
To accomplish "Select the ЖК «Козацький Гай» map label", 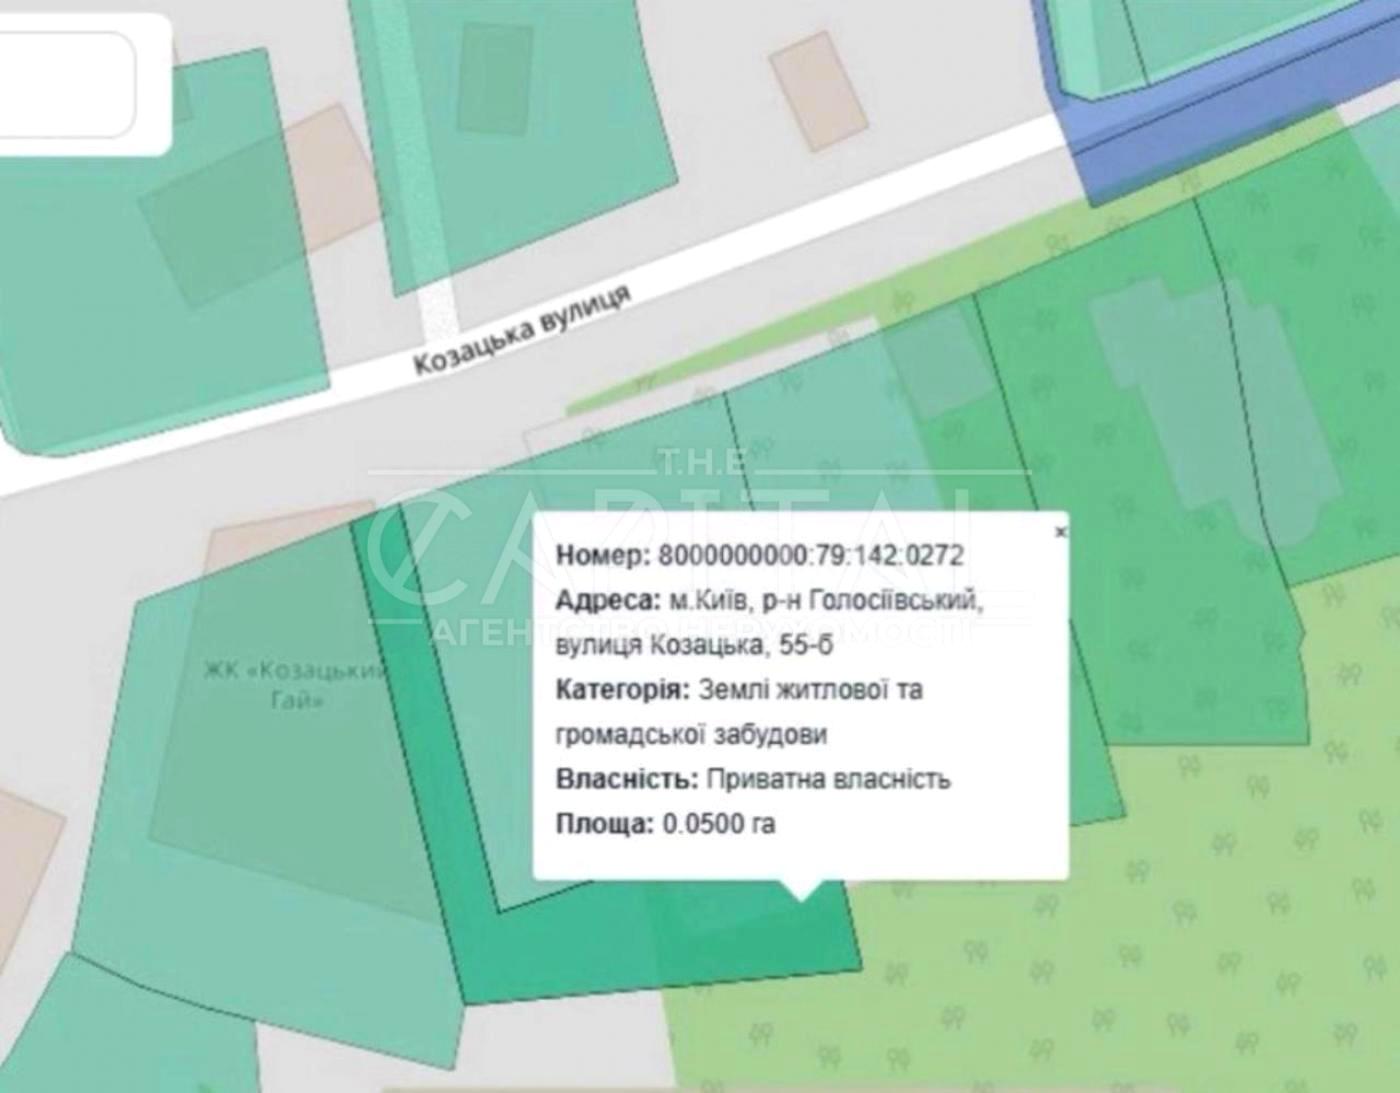I will [295, 684].
